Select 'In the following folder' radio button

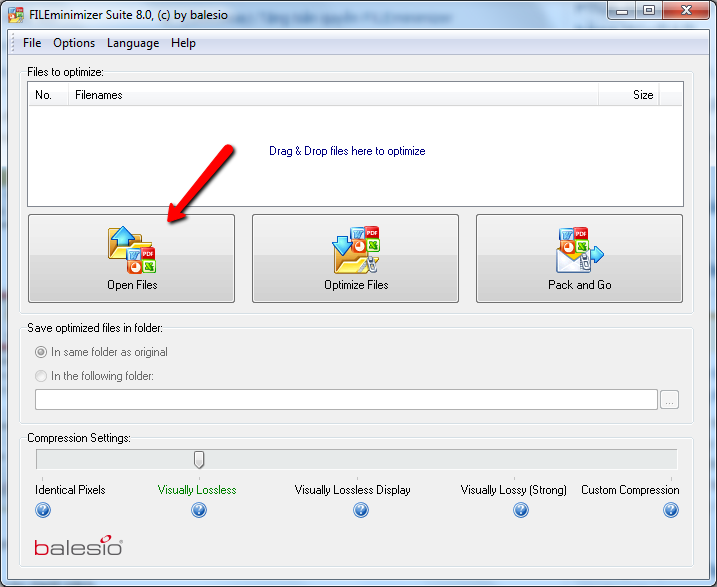tap(41, 376)
